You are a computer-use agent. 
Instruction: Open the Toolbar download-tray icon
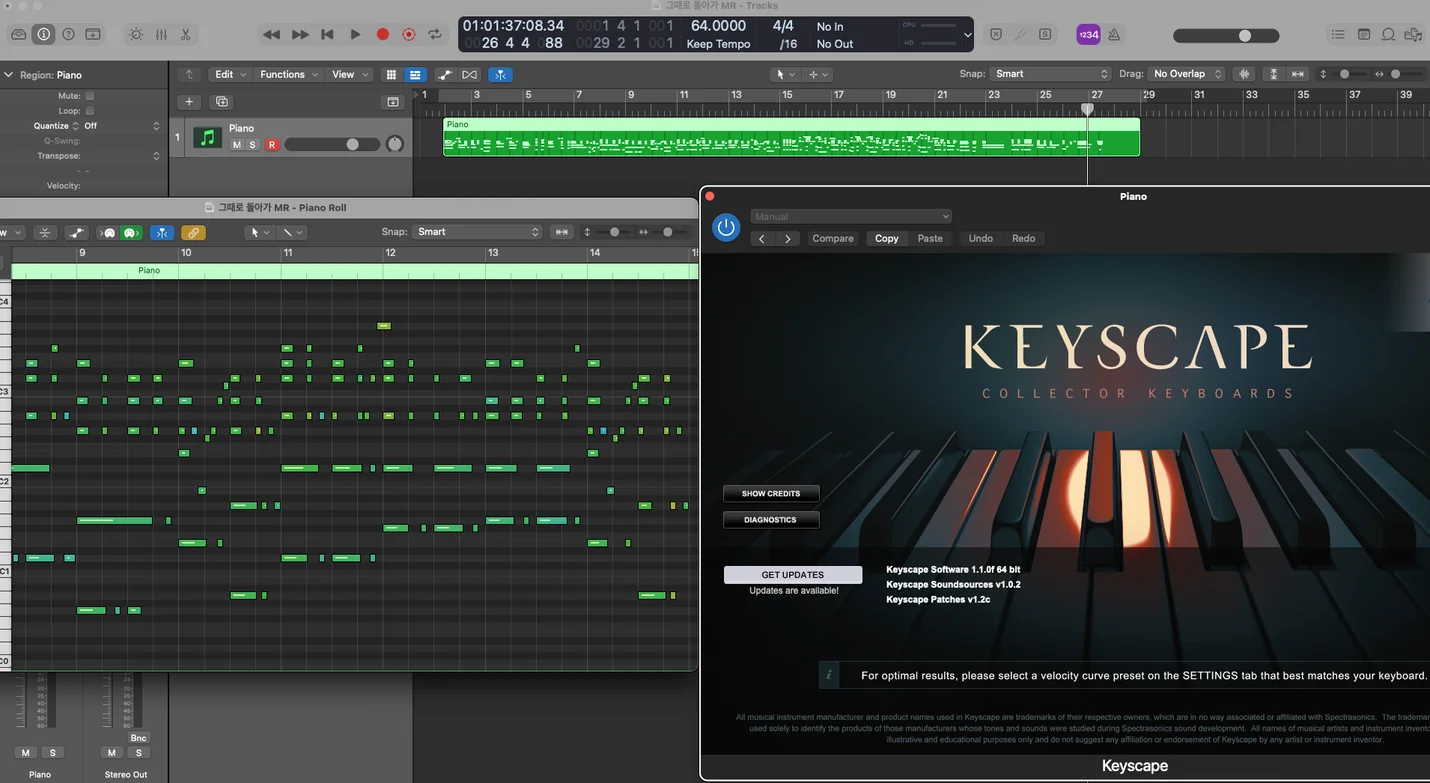click(x=93, y=34)
